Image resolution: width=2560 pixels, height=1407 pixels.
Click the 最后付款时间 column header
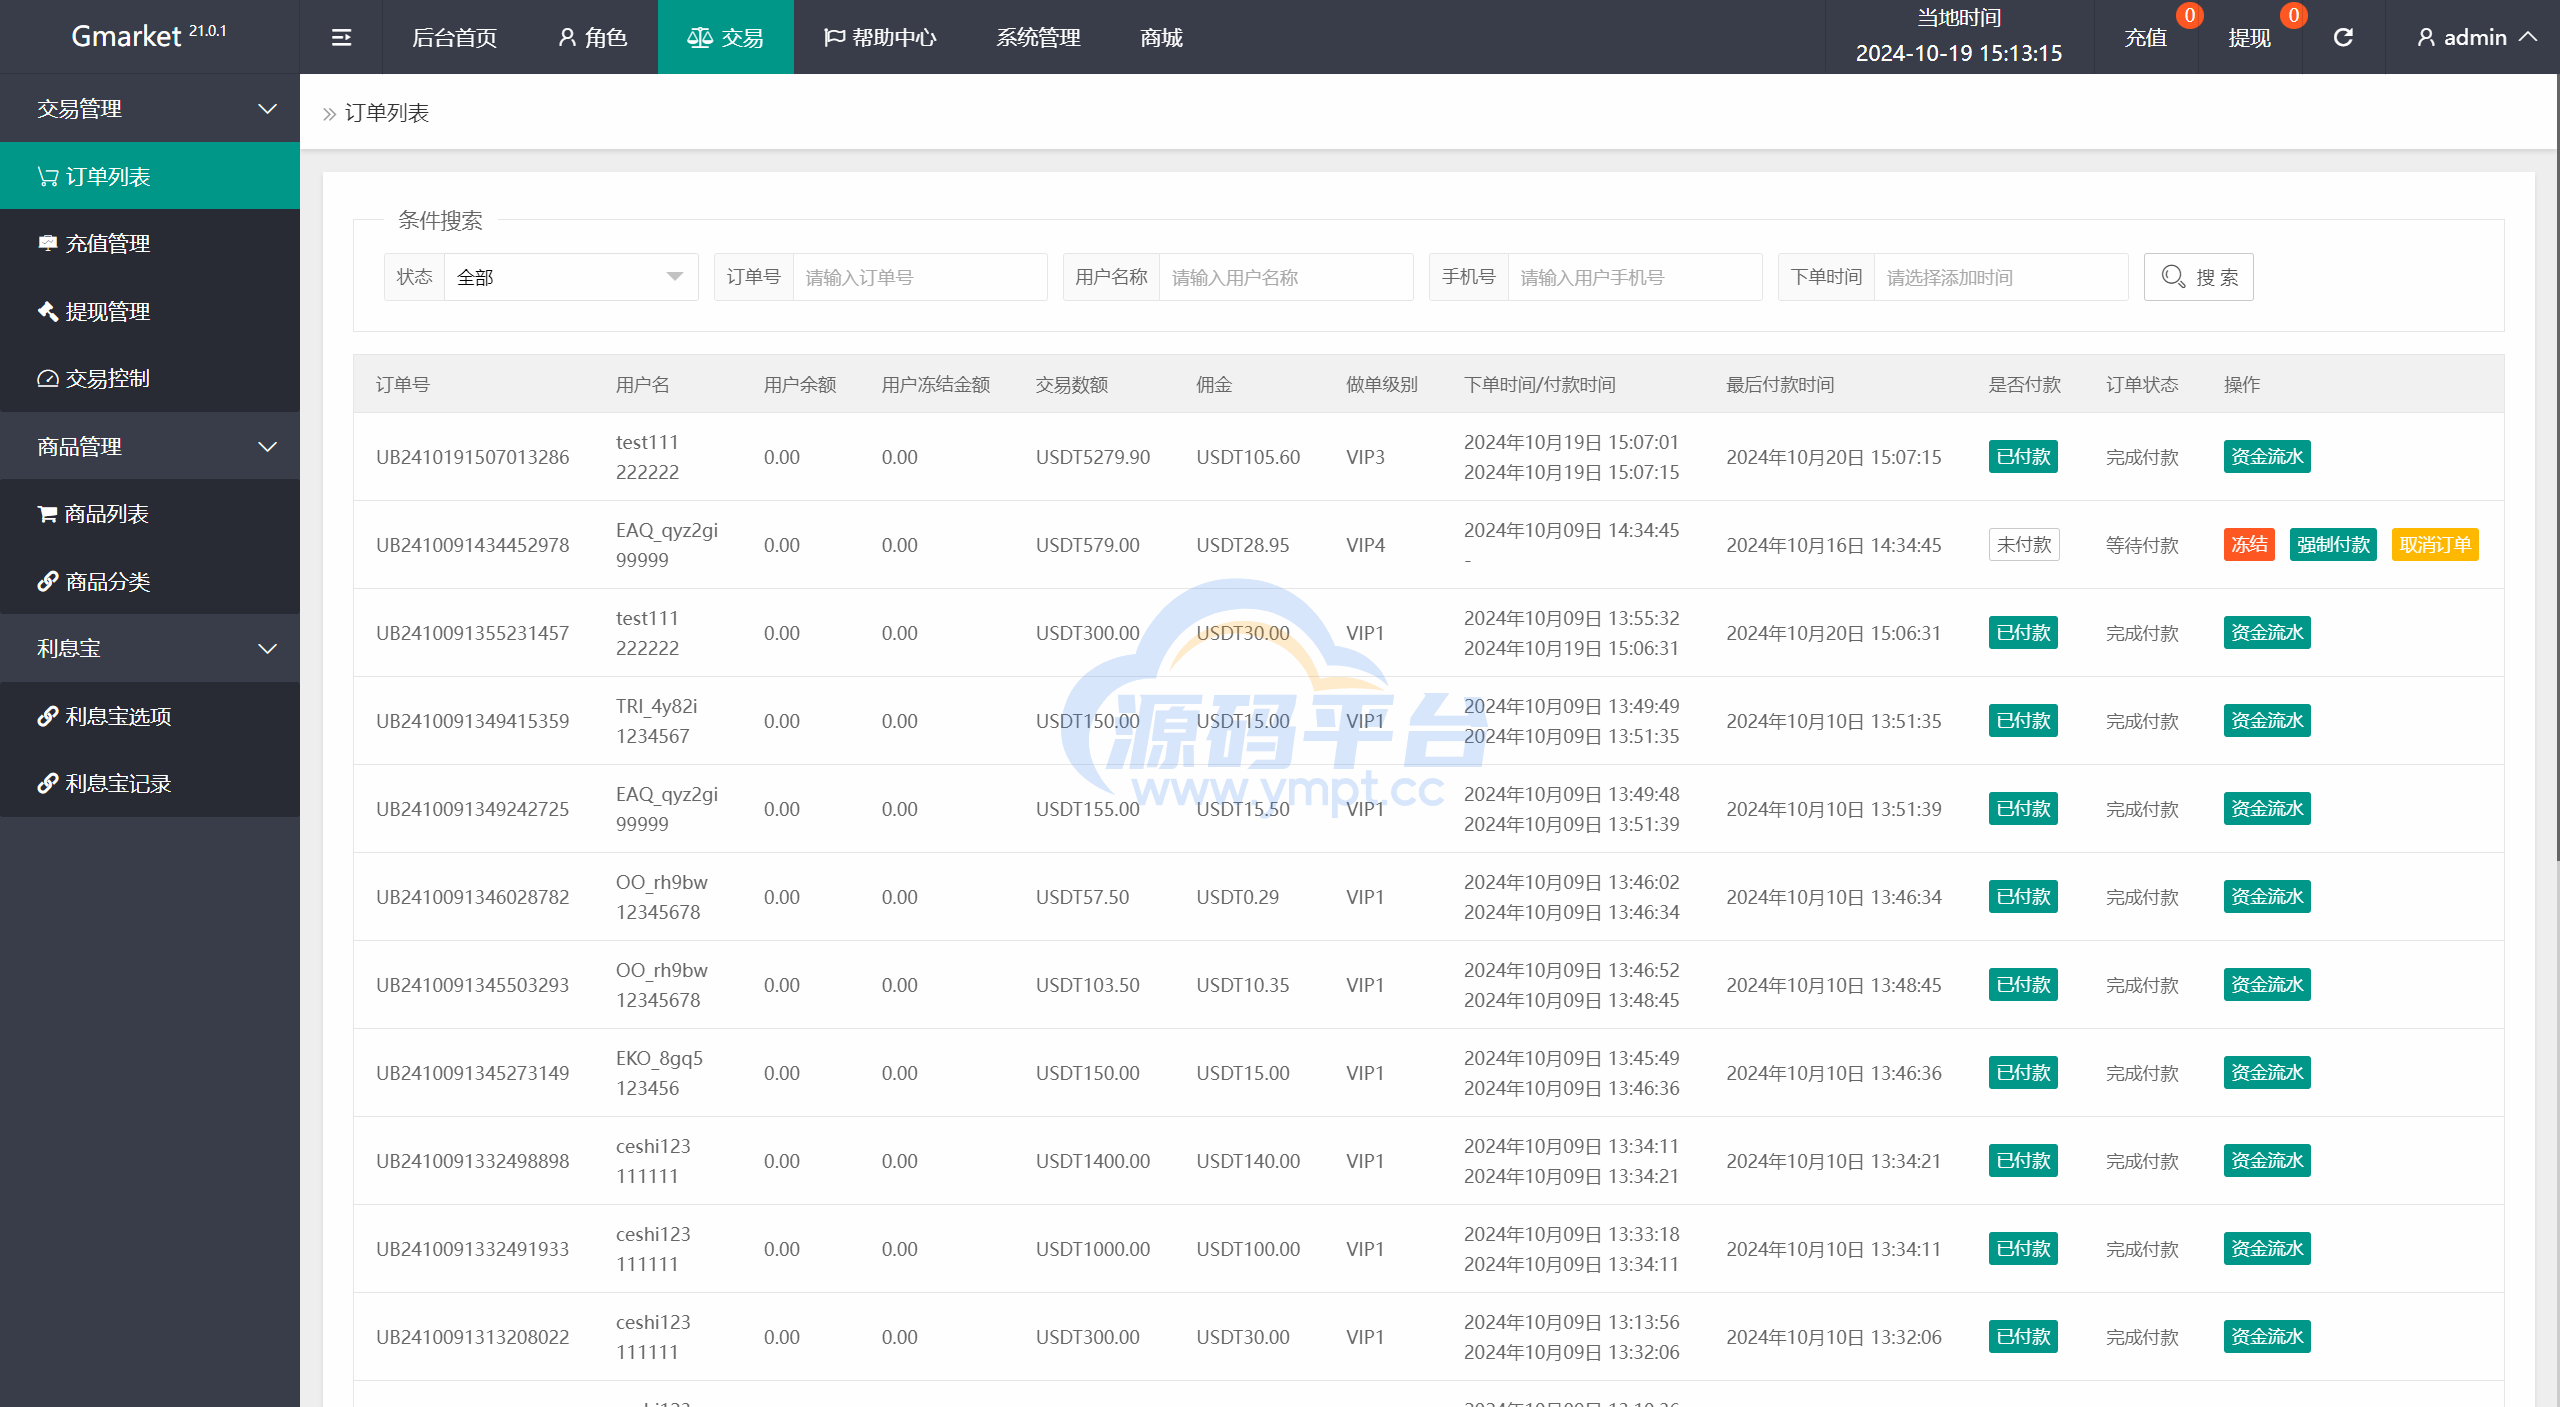[1780, 385]
